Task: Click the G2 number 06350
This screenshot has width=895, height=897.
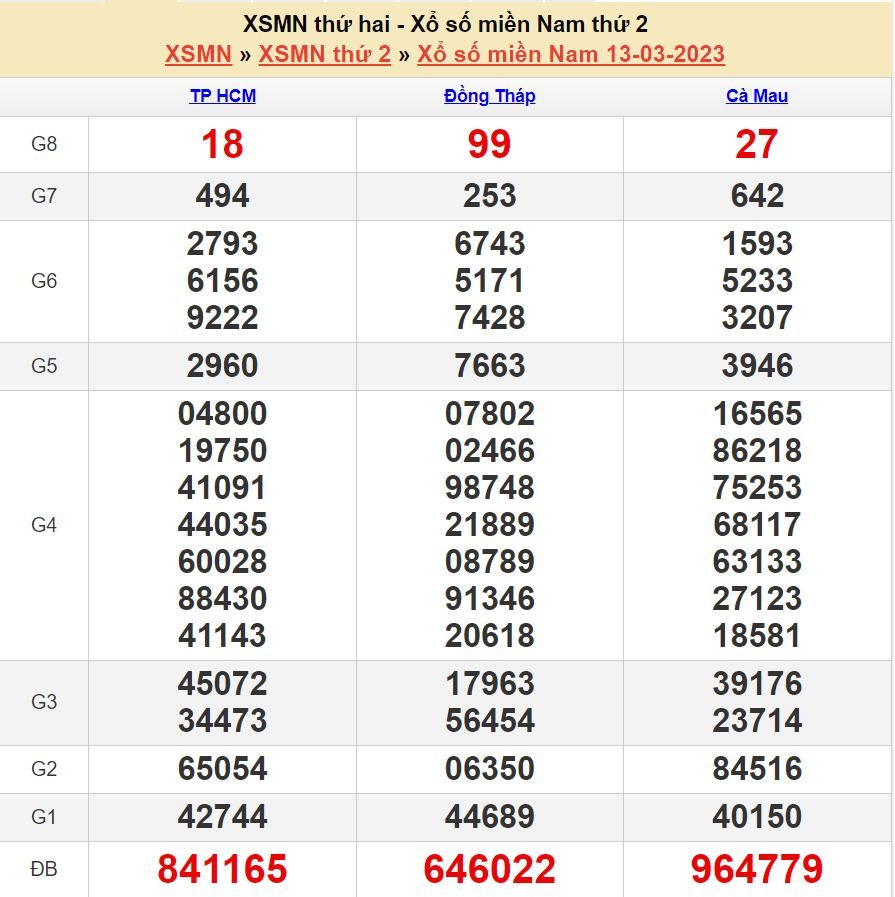Action: 490,769
